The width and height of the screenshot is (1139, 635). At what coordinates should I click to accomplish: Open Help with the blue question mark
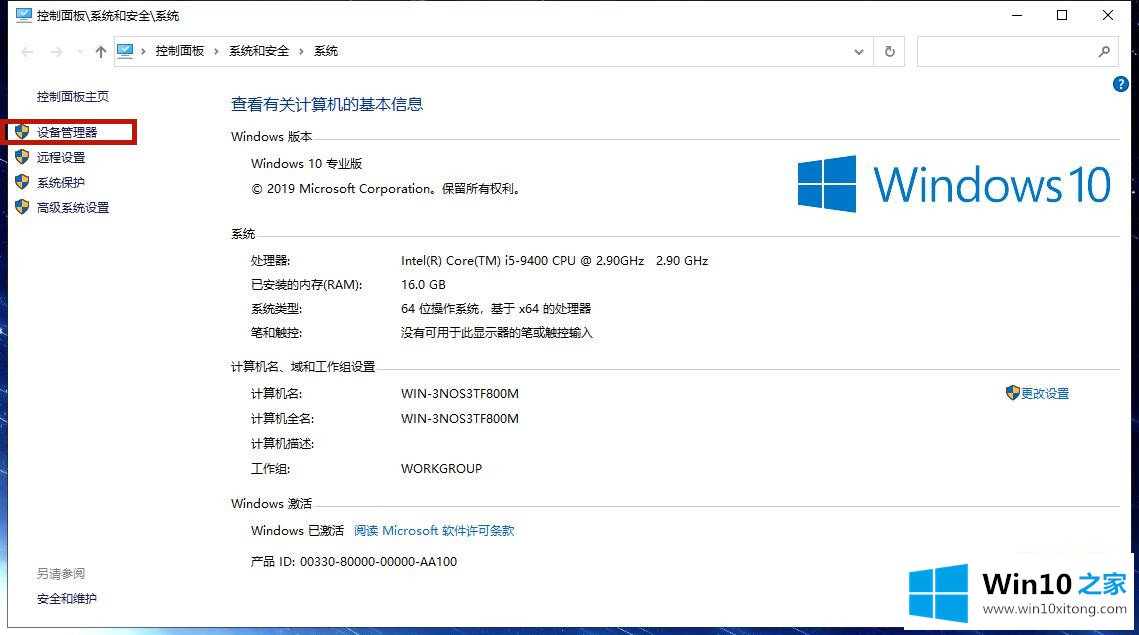pos(1120,84)
